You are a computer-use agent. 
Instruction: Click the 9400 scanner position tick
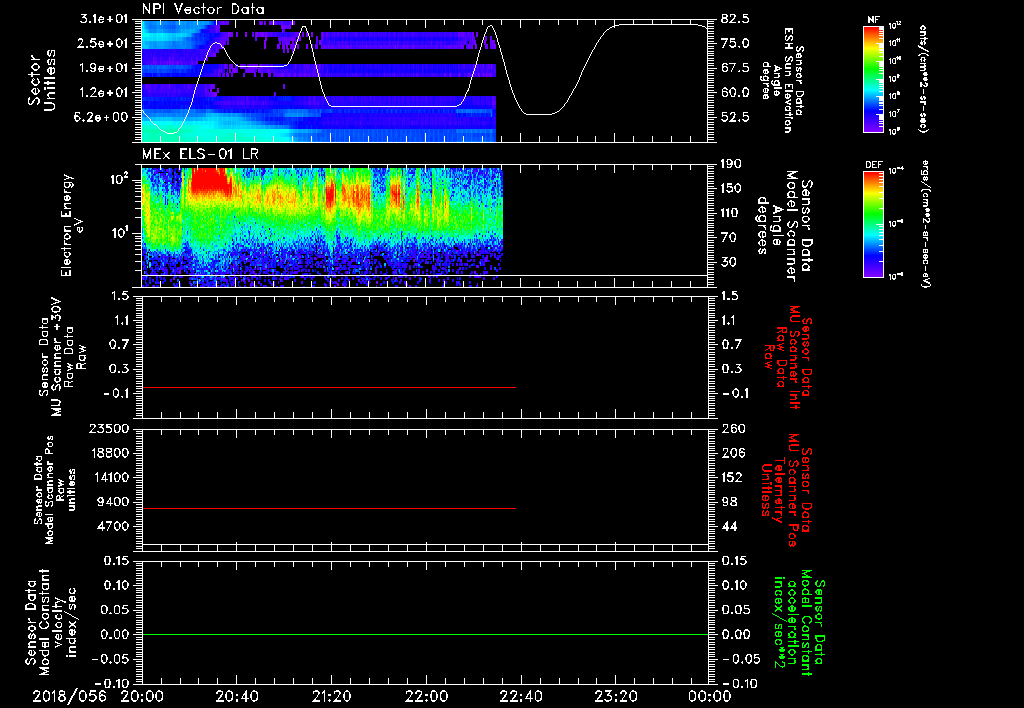(113, 502)
